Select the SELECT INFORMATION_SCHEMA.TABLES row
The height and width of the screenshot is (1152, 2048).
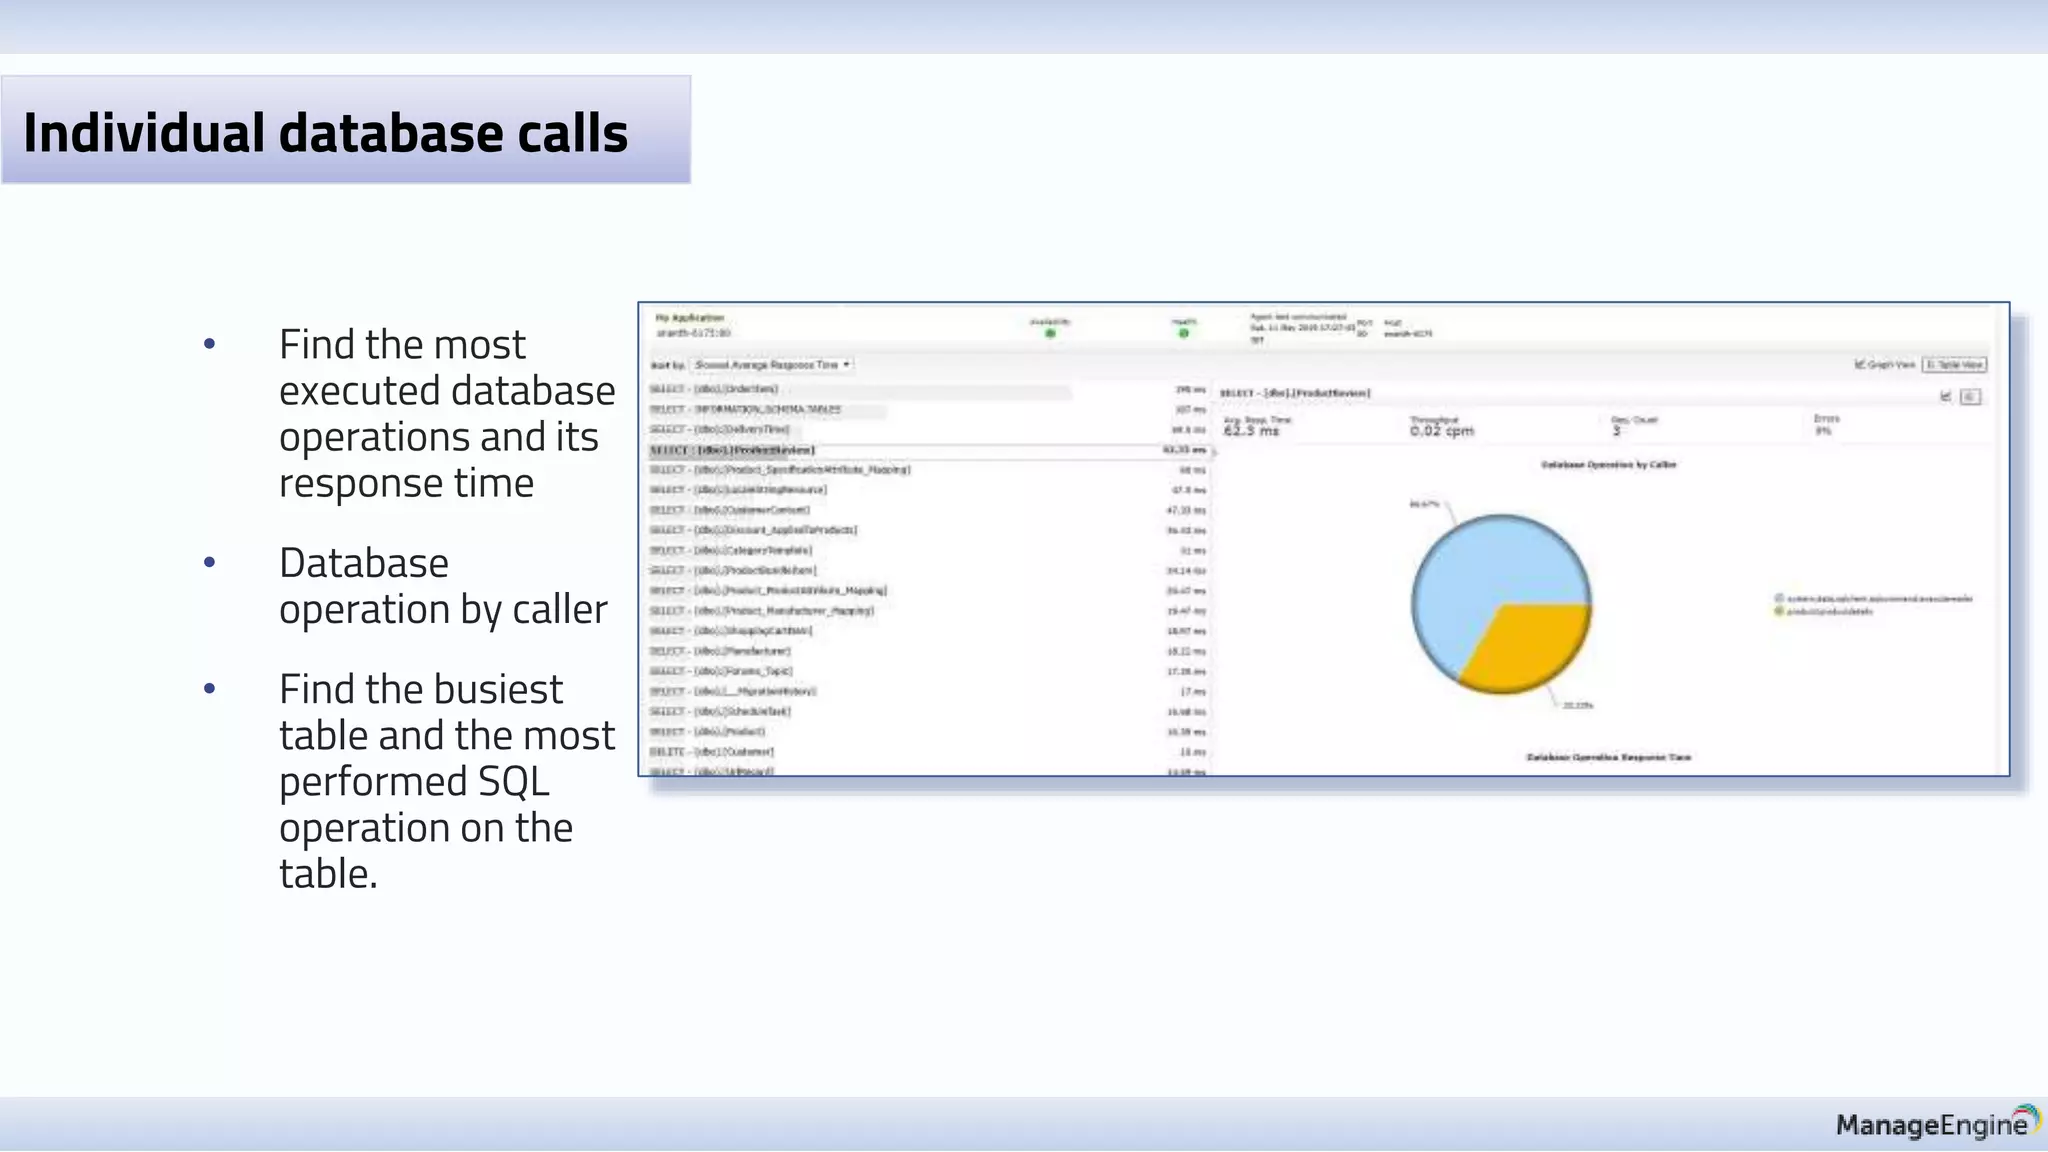click(928, 409)
